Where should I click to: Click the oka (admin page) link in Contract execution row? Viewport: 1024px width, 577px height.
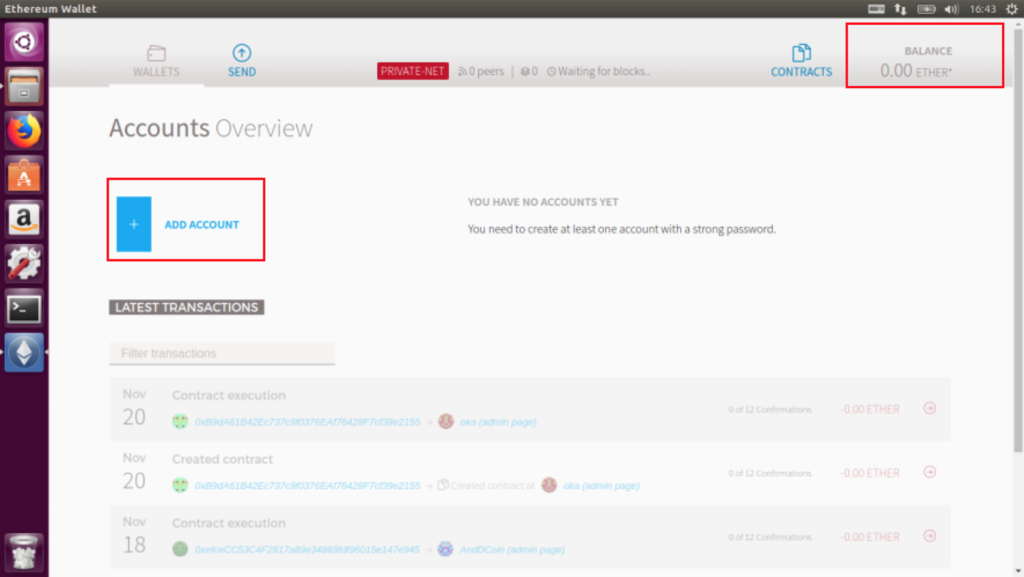click(x=498, y=422)
